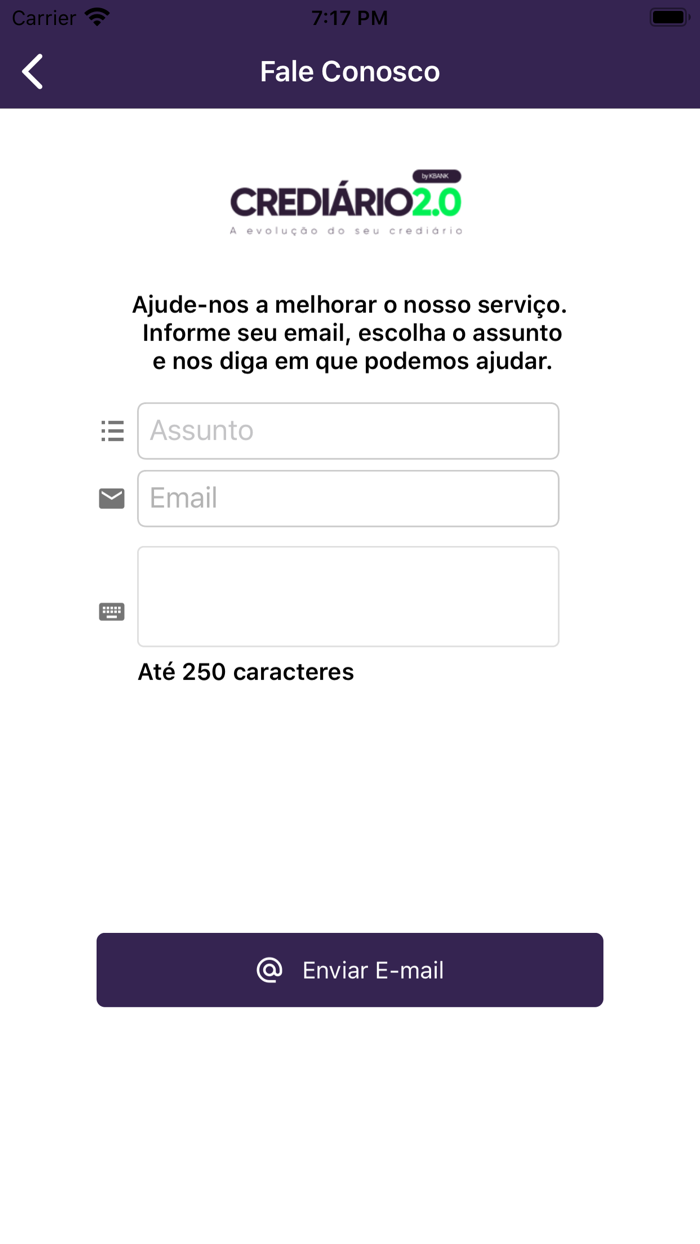Click the 'by KBANK' badge above the logo
The width and height of the screenshot is (700, 1244).
(437, 176)
